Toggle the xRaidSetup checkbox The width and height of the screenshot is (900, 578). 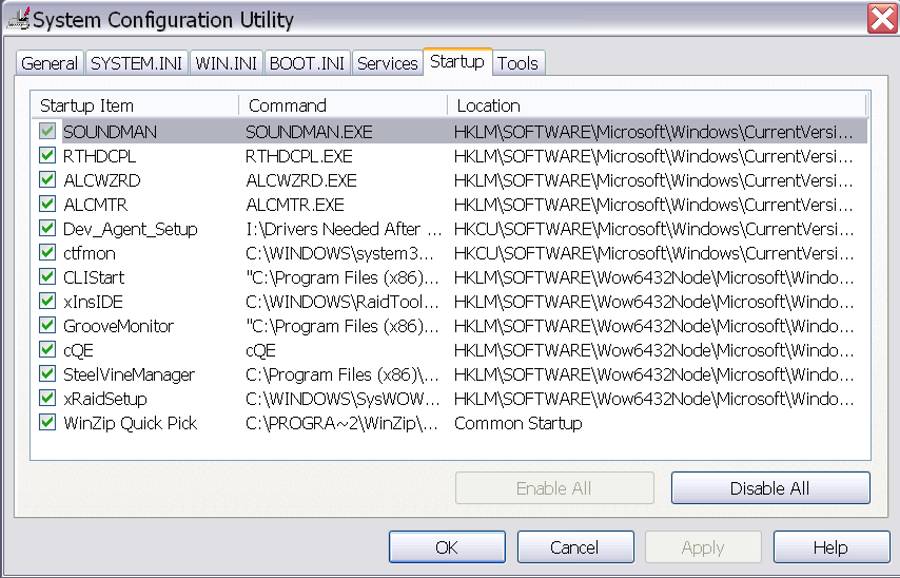[x=47, y=398]
